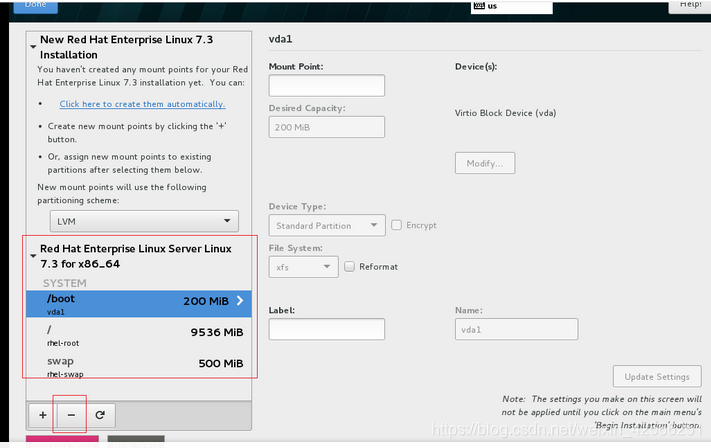Click the Virtio Block Device (vda) text

pos(506,113)
